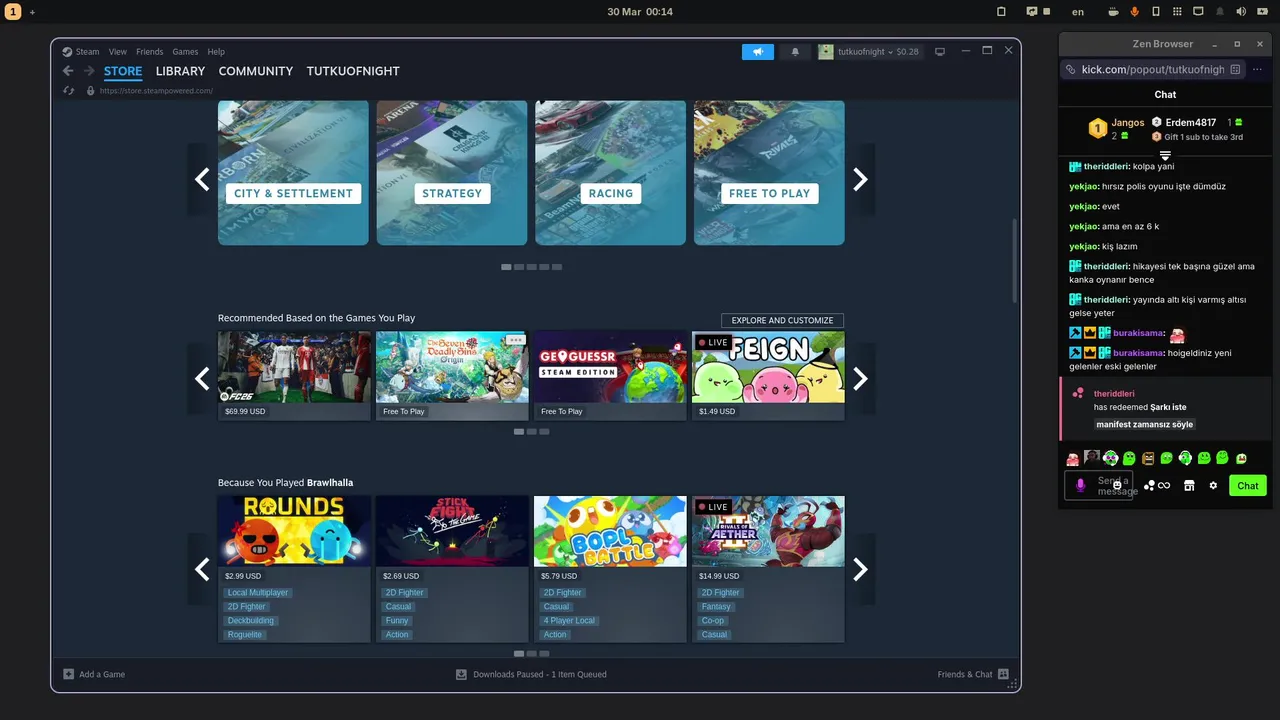Screen dimensions: 1280x720
Task: Switch to the COMMUNITY tab
Action: coord(256,71)
